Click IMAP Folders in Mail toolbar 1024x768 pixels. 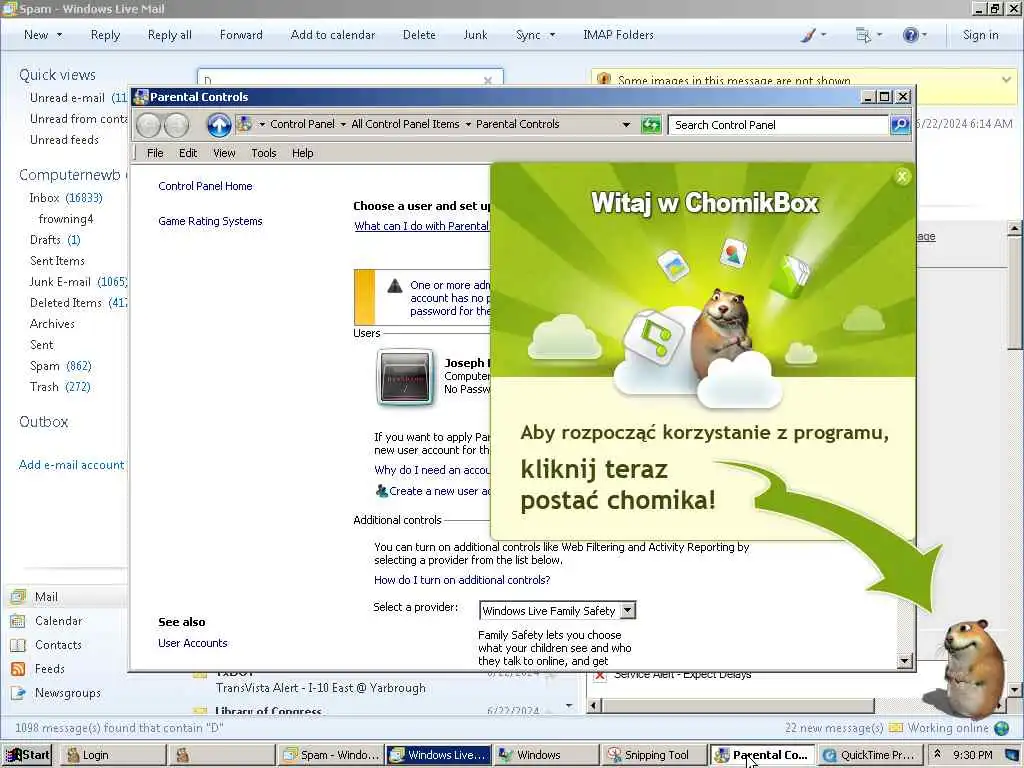point(618,35)
